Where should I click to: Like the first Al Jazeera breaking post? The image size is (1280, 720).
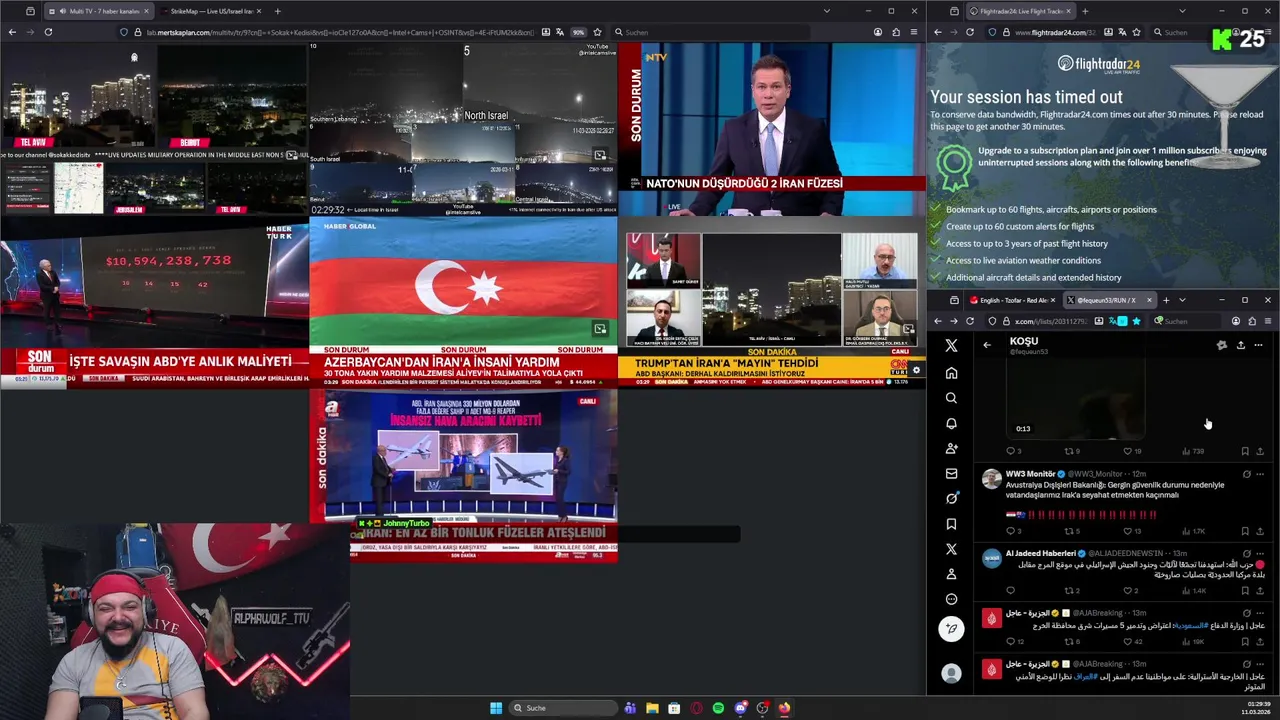point(1128,642)
